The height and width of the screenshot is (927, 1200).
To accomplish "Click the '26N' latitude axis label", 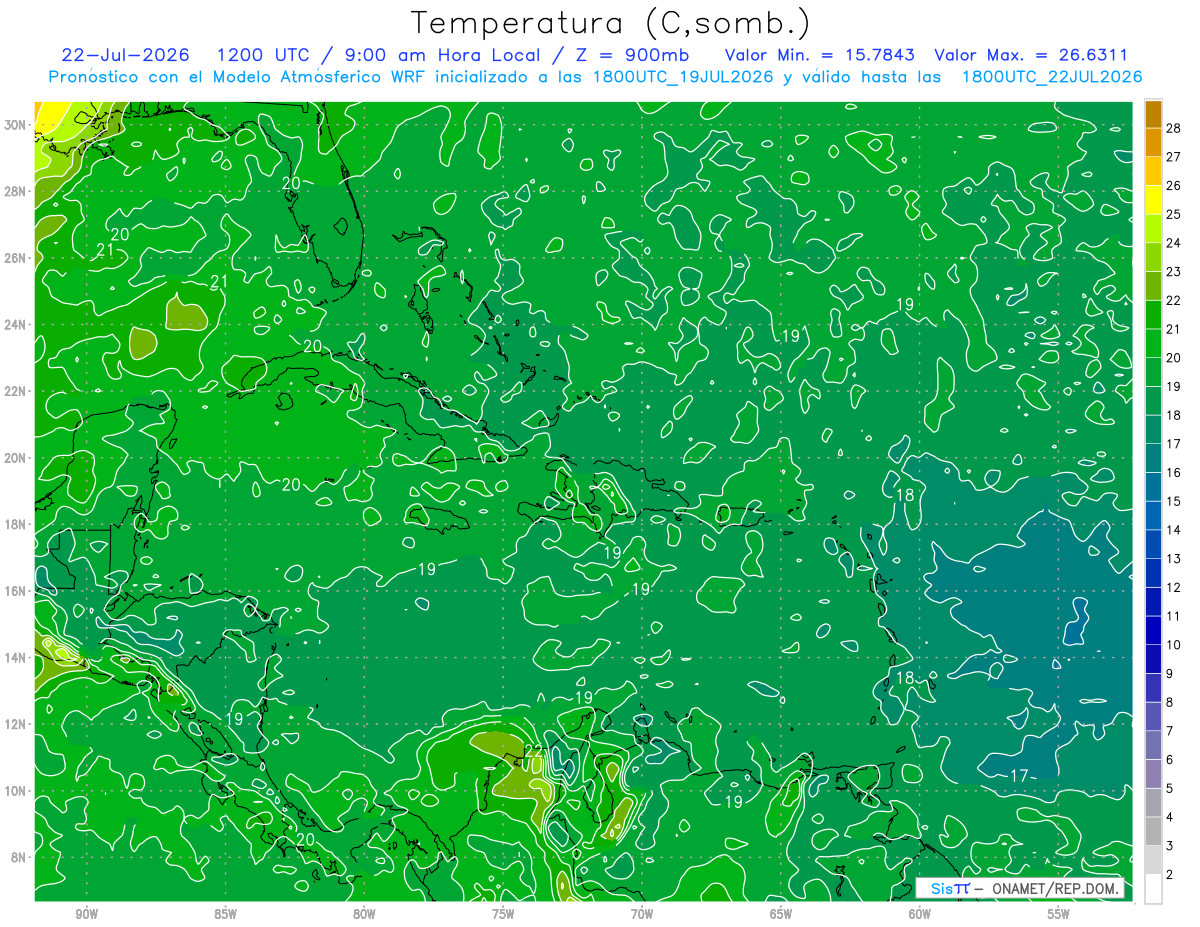I will point(15,258).
